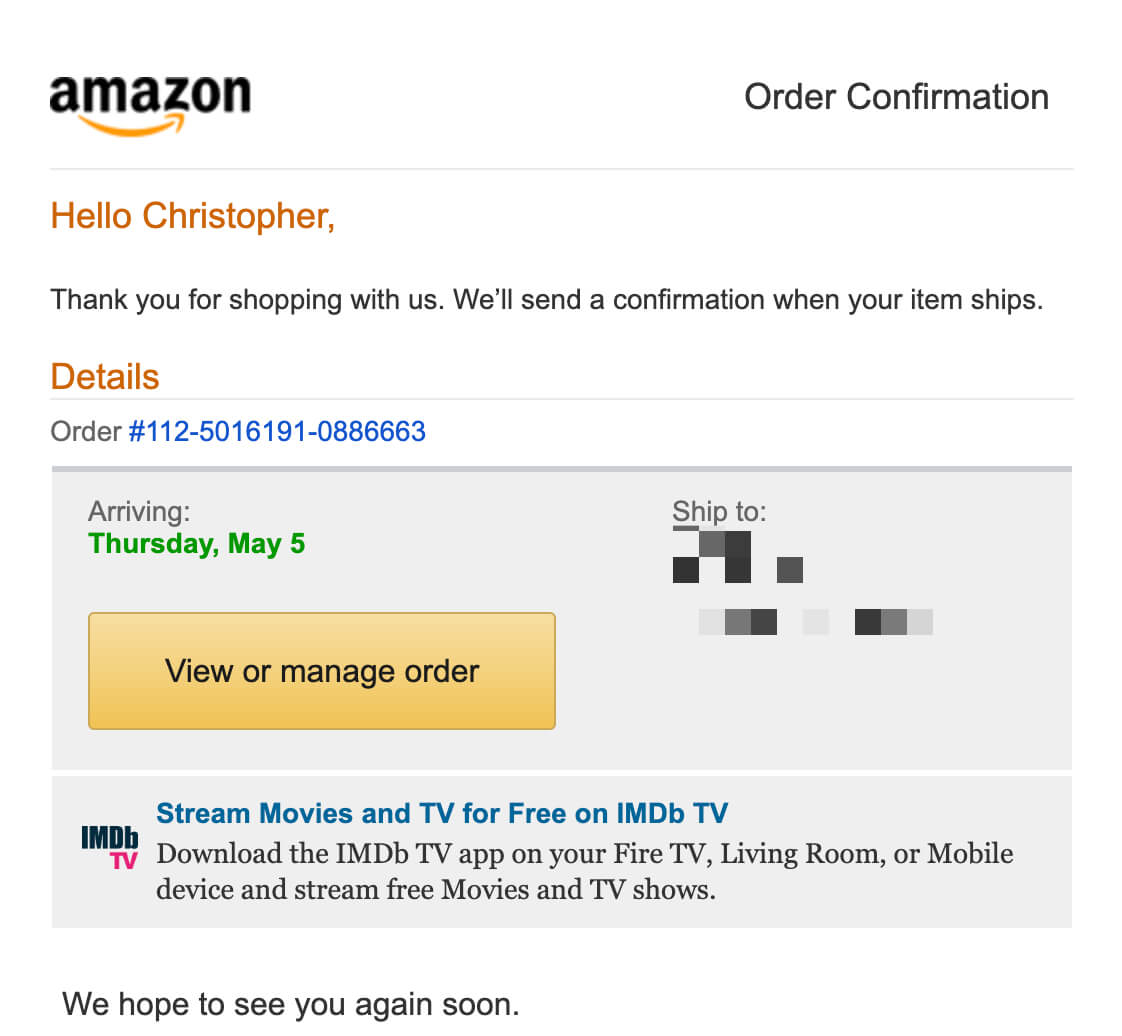Click the Download the IMDb TV app description
This screenshot has height=1036, width=1122.
pos(584,871)
